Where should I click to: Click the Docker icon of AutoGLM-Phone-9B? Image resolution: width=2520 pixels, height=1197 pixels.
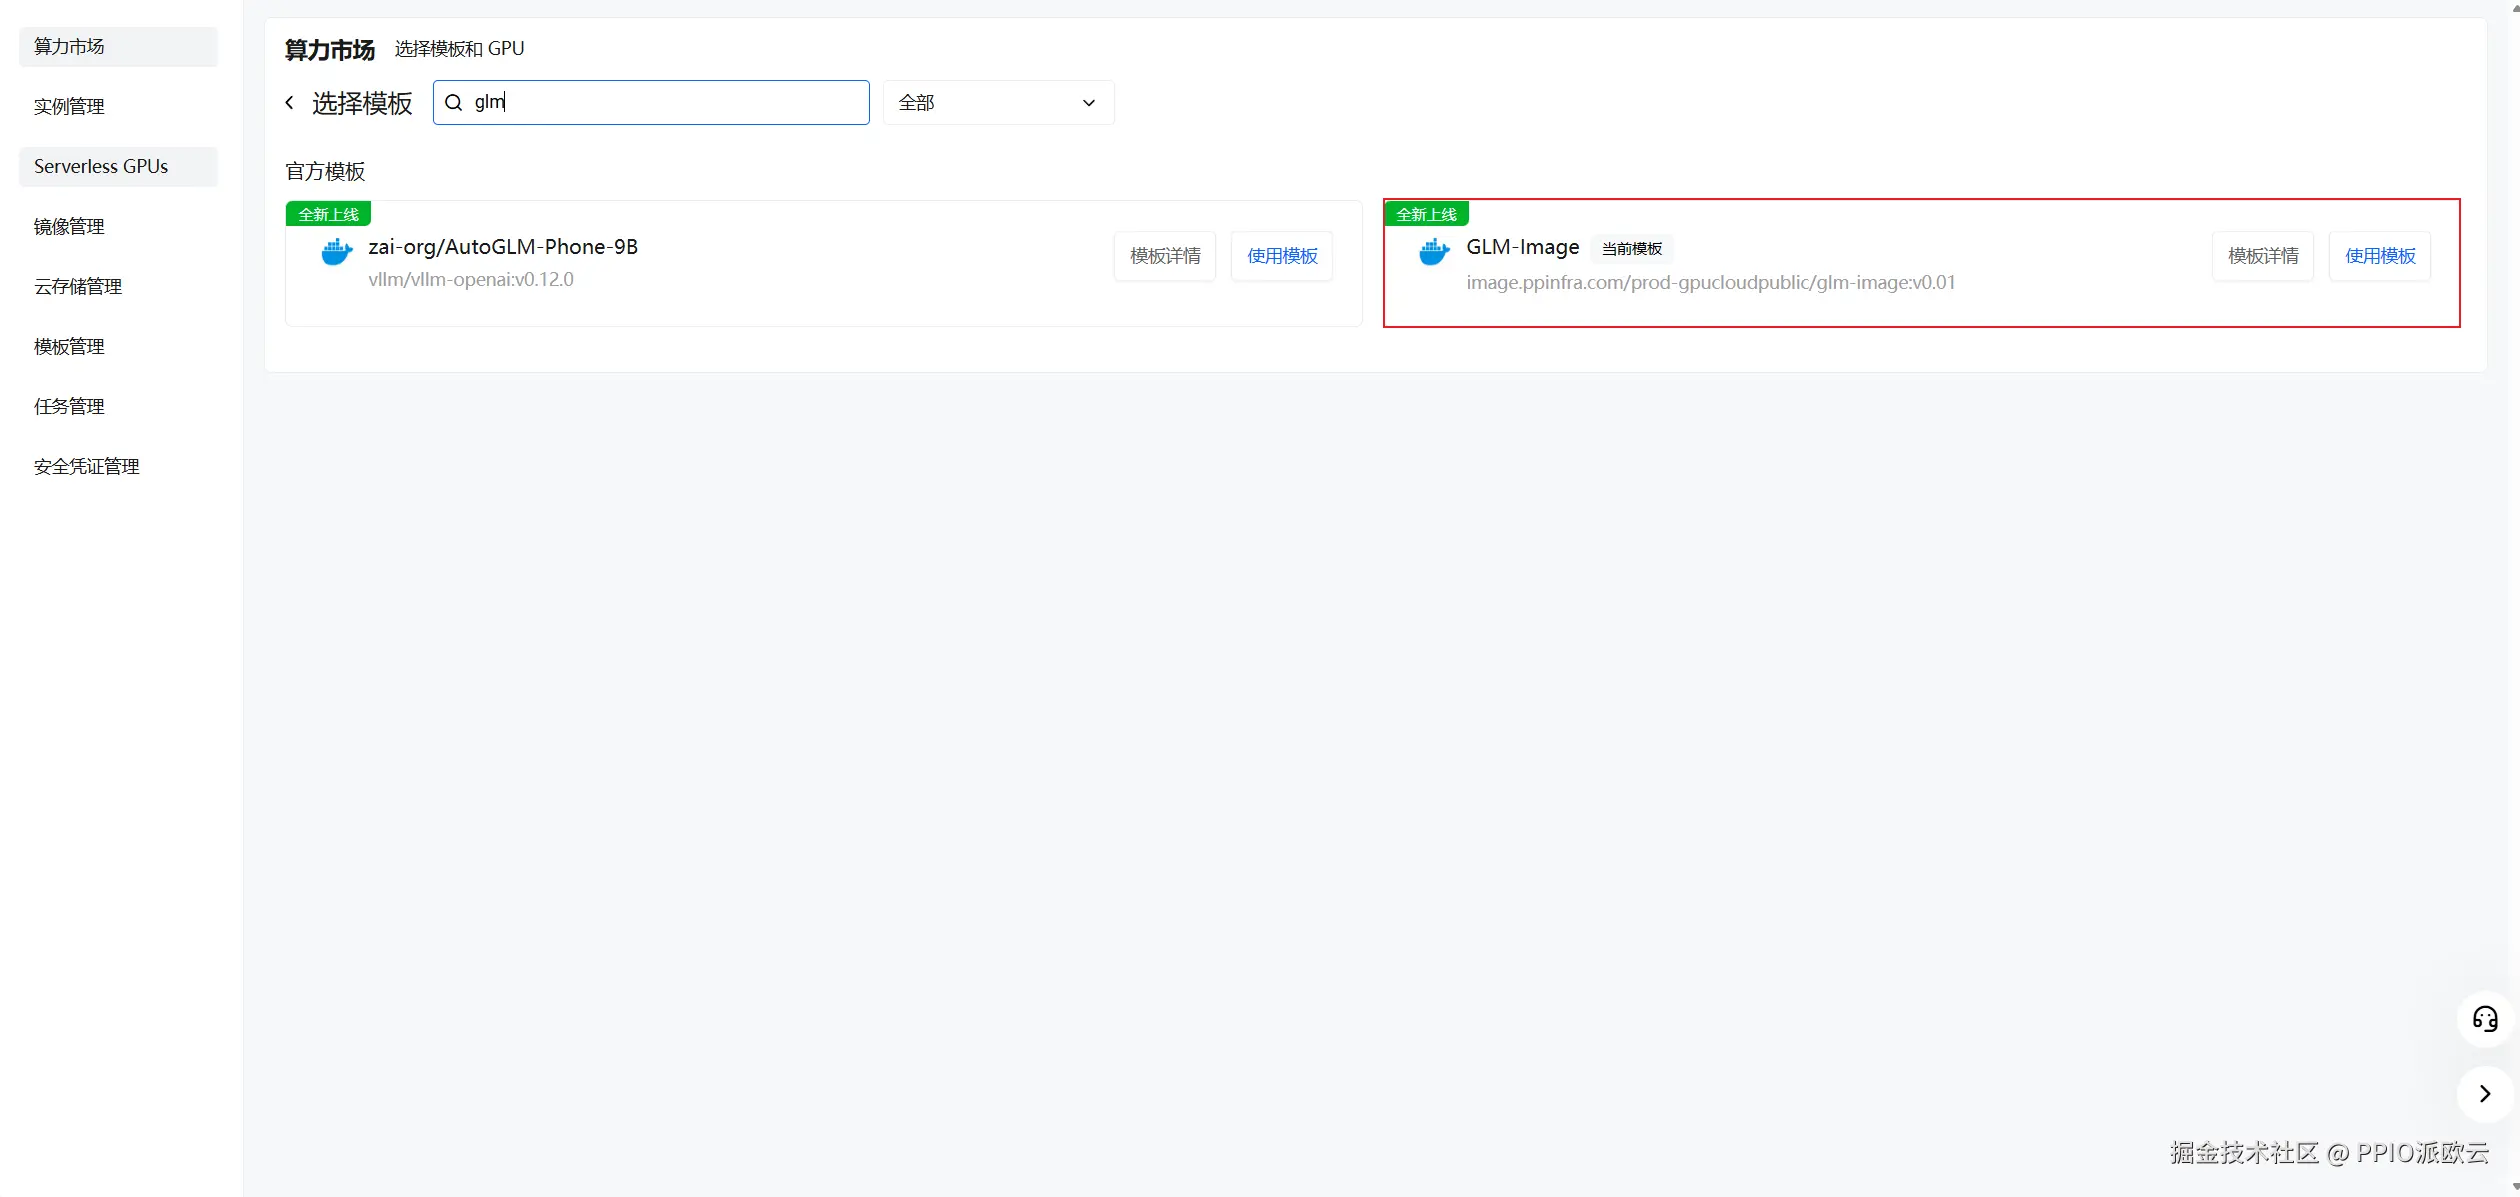(337, 252)
